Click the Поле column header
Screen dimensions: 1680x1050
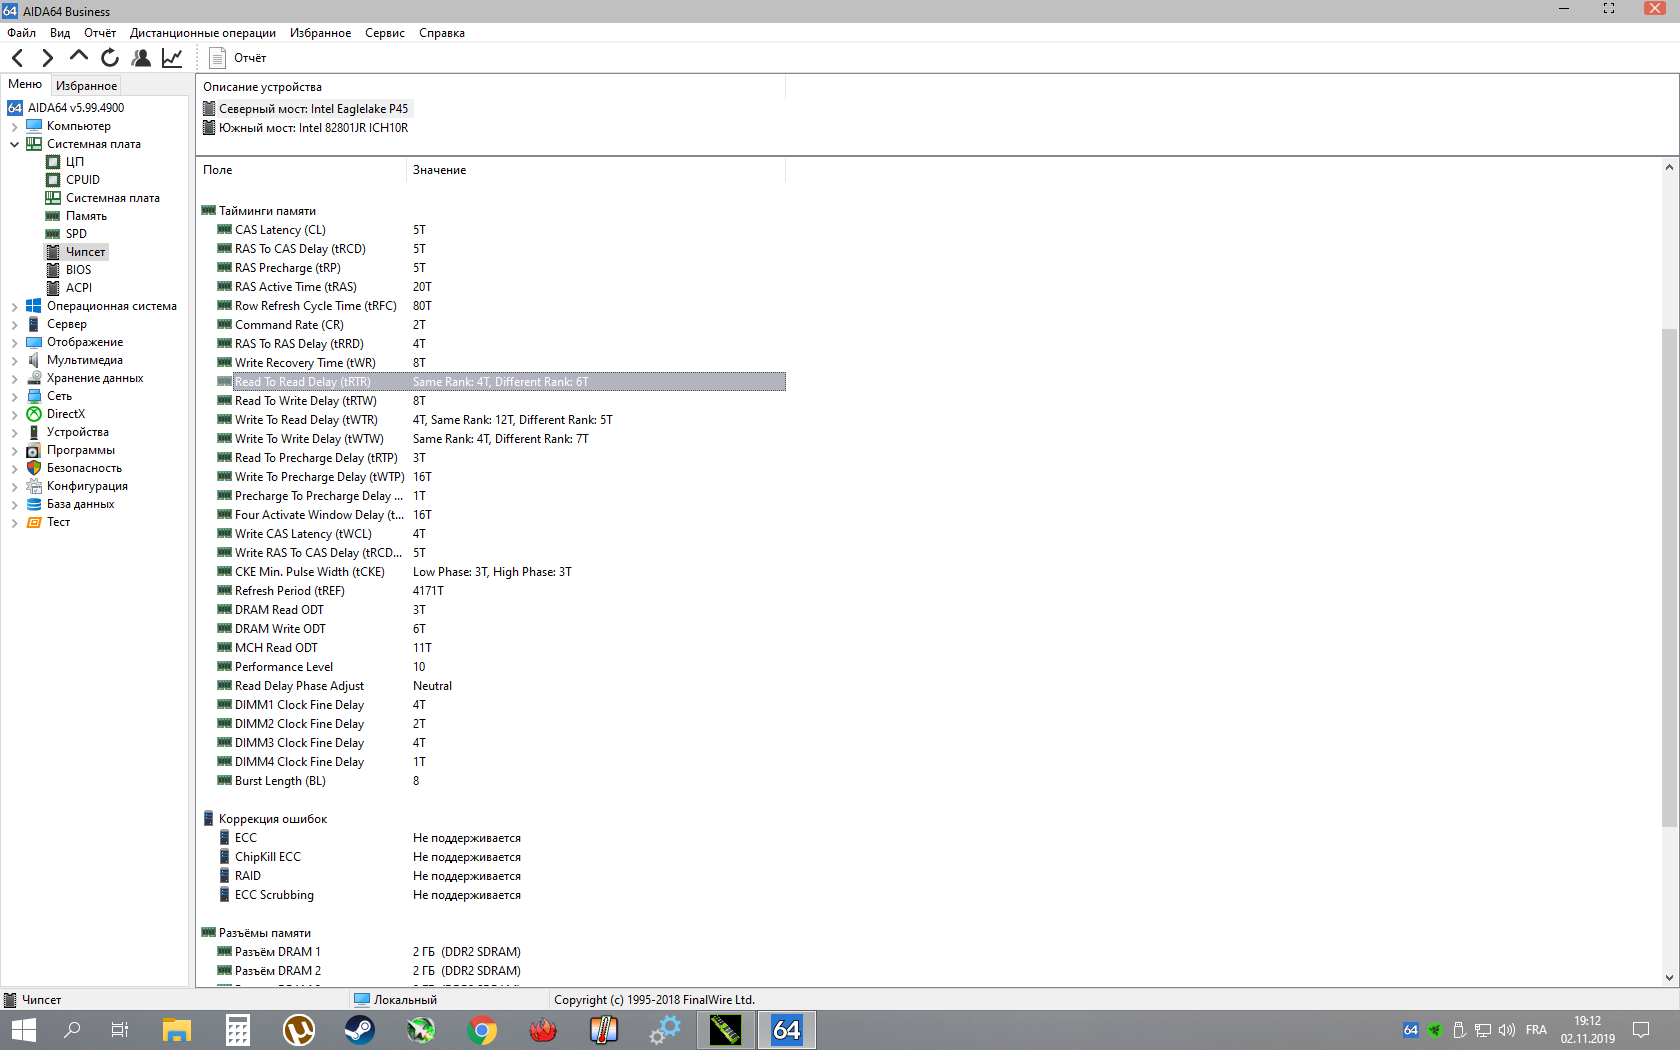tap(301, 170)
